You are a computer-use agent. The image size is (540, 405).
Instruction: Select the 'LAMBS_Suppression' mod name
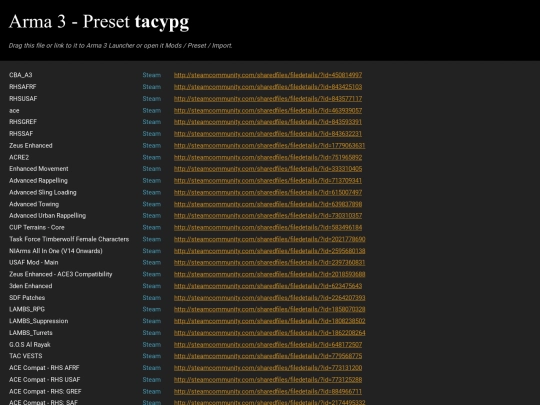[x=39, y=321]
